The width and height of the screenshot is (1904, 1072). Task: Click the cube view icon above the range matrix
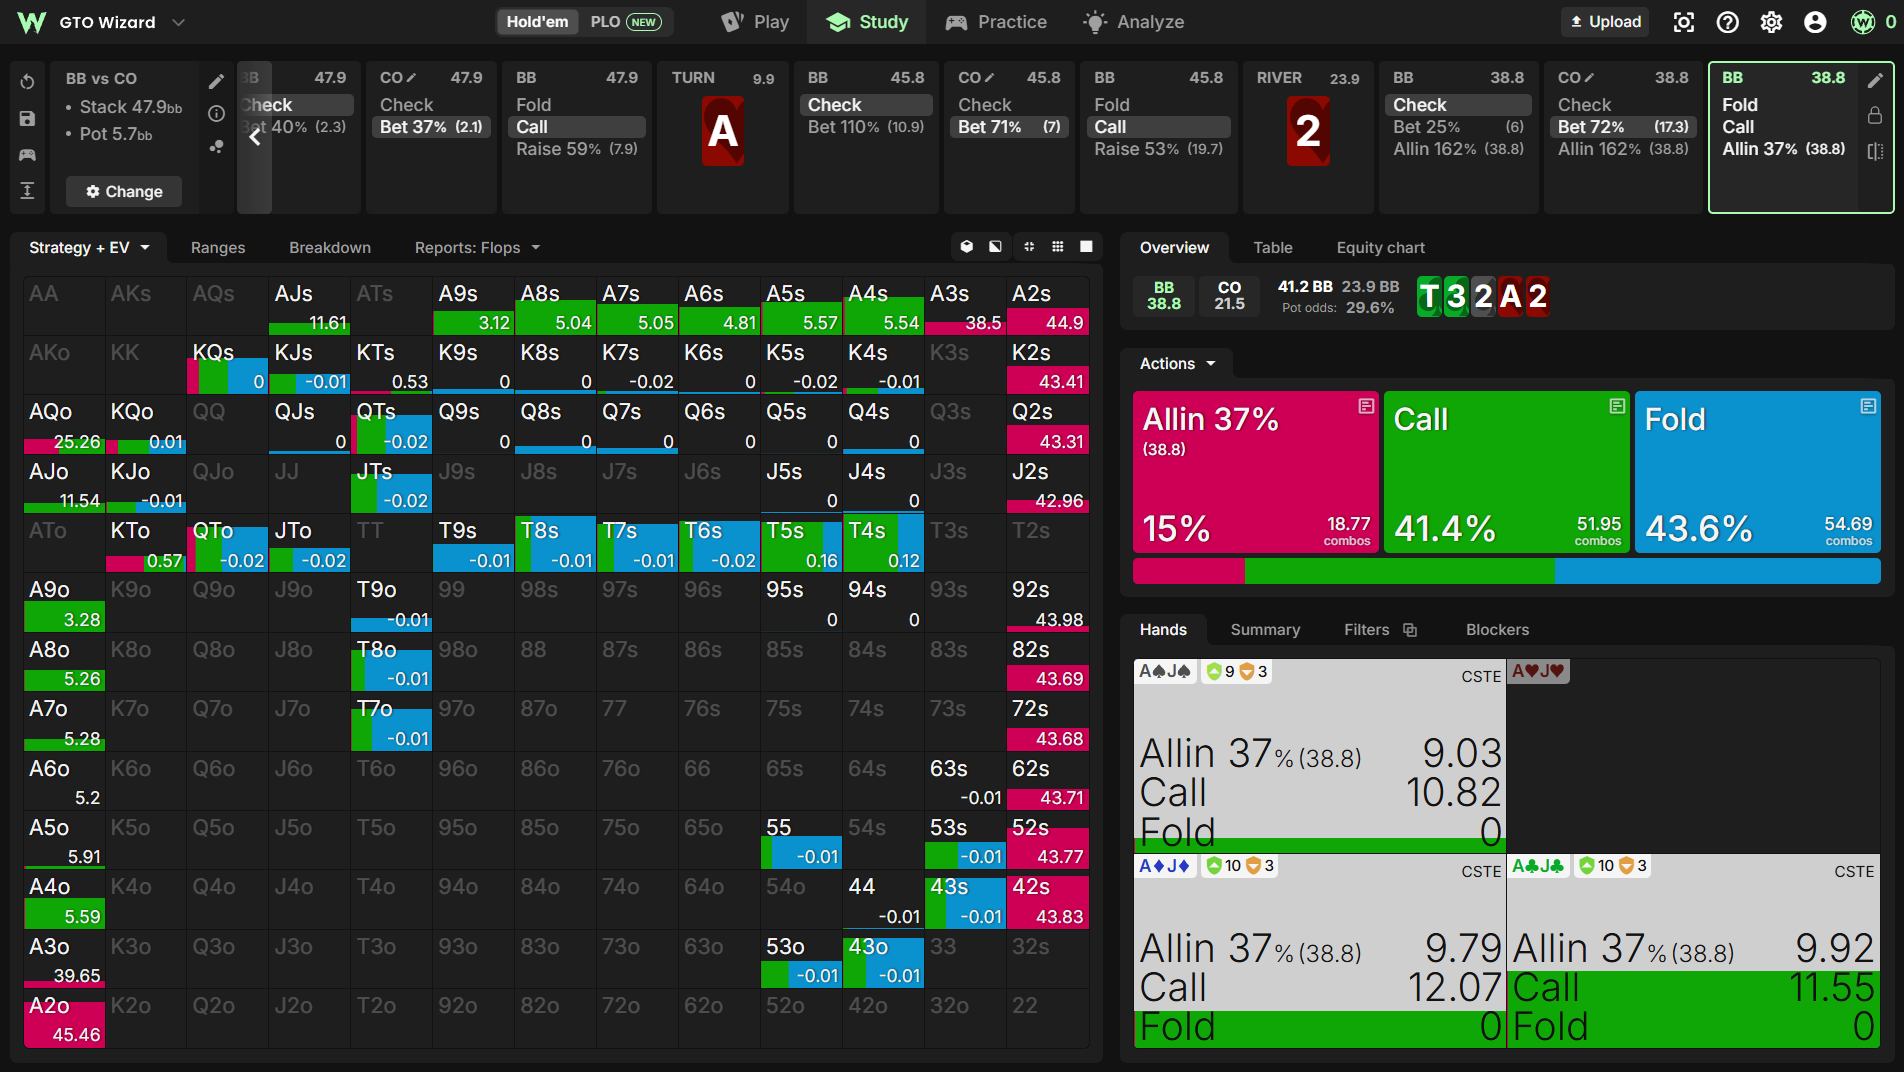click(x=967, y=247)
